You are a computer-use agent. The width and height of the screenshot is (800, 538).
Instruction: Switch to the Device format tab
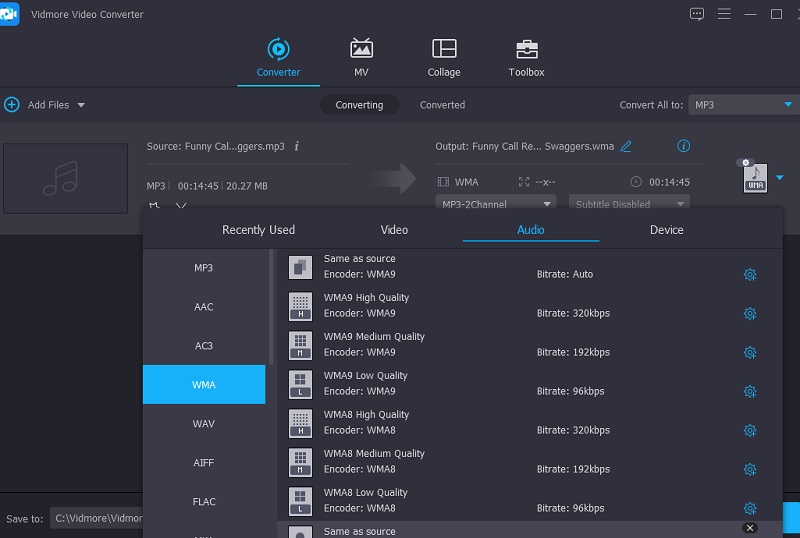(666, 230)
